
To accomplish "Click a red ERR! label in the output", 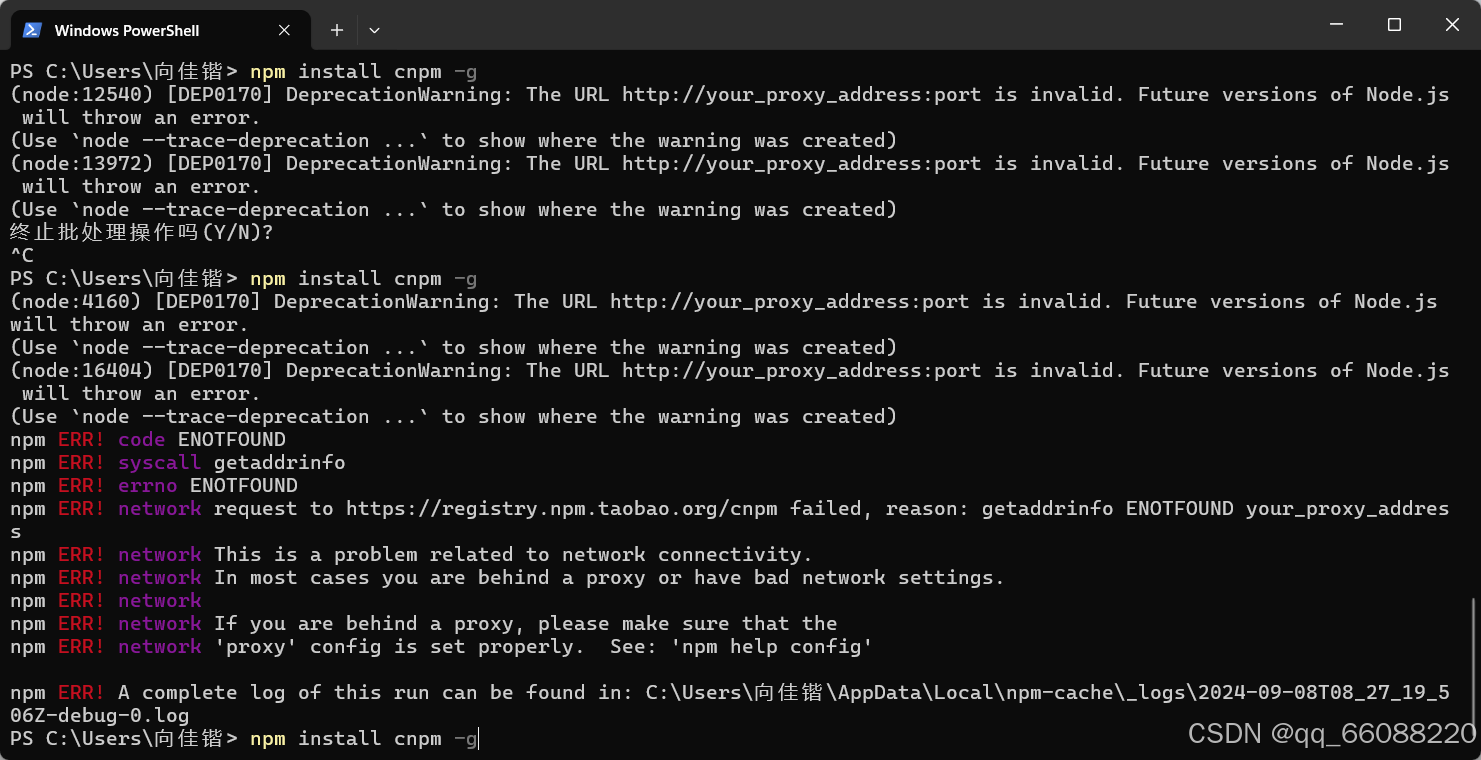I will pos(80,439).
